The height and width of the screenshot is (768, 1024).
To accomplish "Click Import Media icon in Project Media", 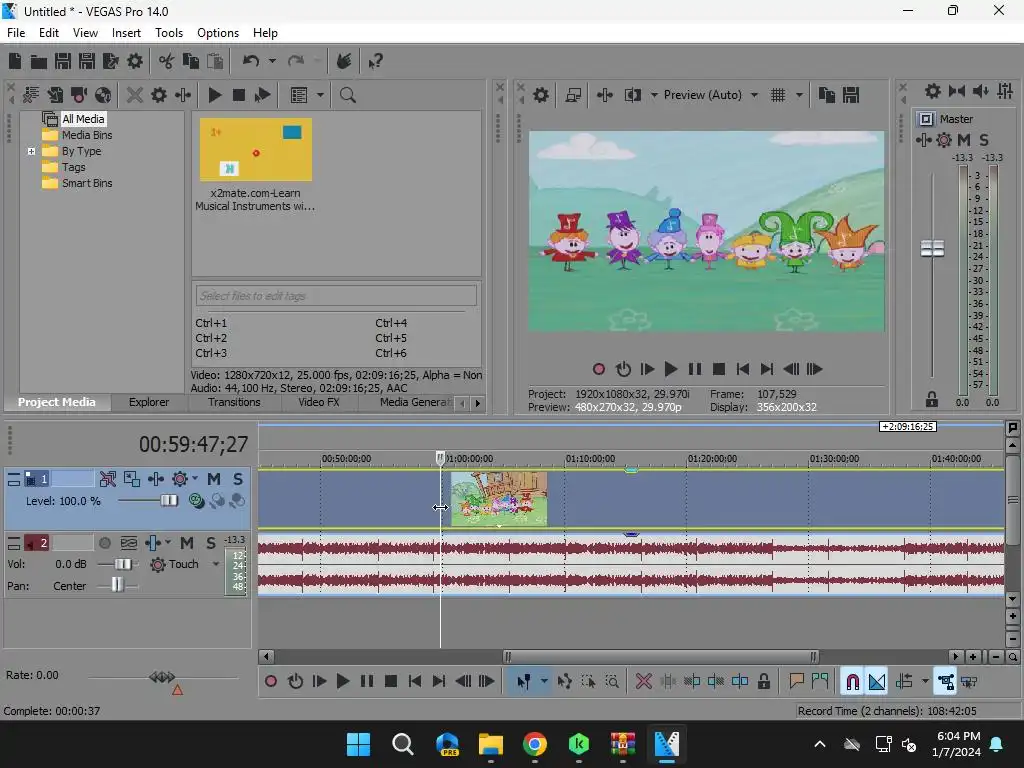I will tap(55, 95).
